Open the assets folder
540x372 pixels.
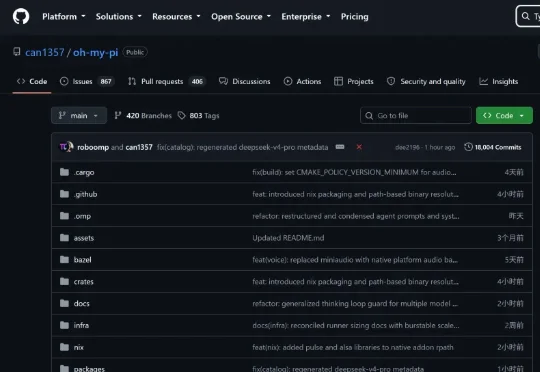click(x=84, y=238)
